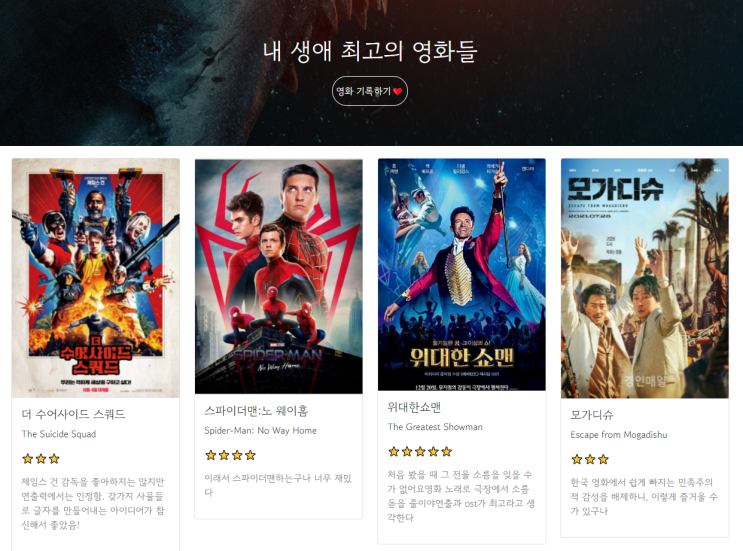Screen dimensions: 743x551
Task: Click first star under The Suicide Squad
Action: click(x=28, y=459)
